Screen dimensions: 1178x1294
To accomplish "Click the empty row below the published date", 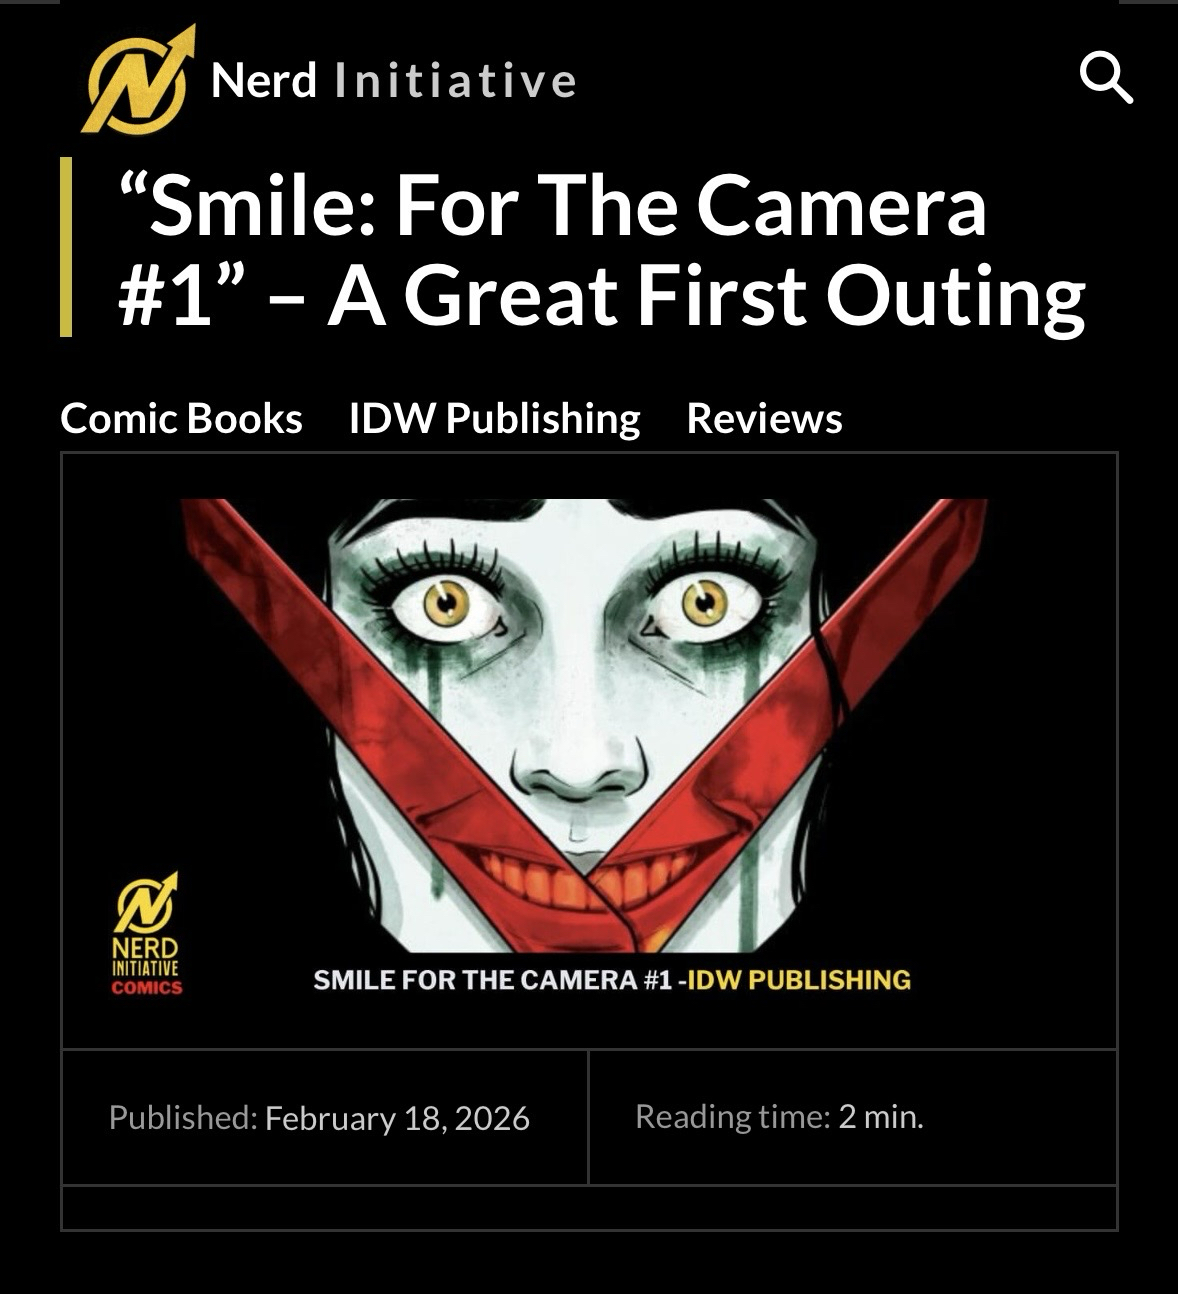I will point(589,1208).
